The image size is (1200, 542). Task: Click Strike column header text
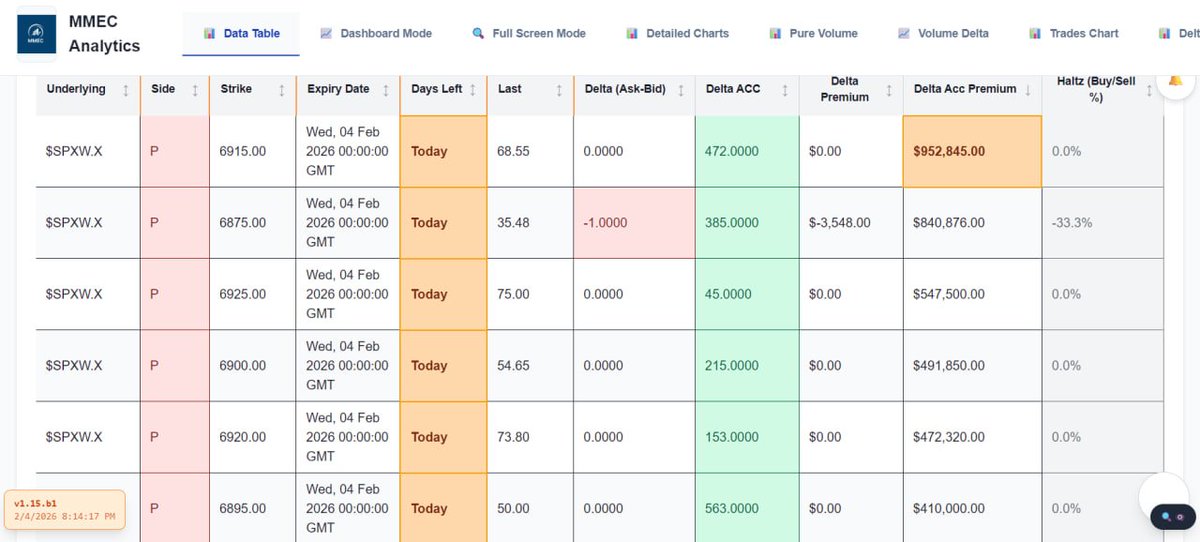click(236, 89)
